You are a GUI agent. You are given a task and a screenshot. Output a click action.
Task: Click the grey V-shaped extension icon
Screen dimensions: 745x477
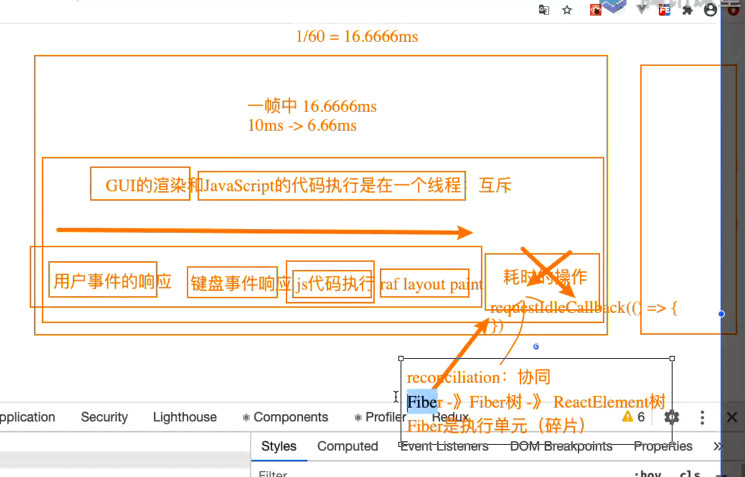click(641, 10)
